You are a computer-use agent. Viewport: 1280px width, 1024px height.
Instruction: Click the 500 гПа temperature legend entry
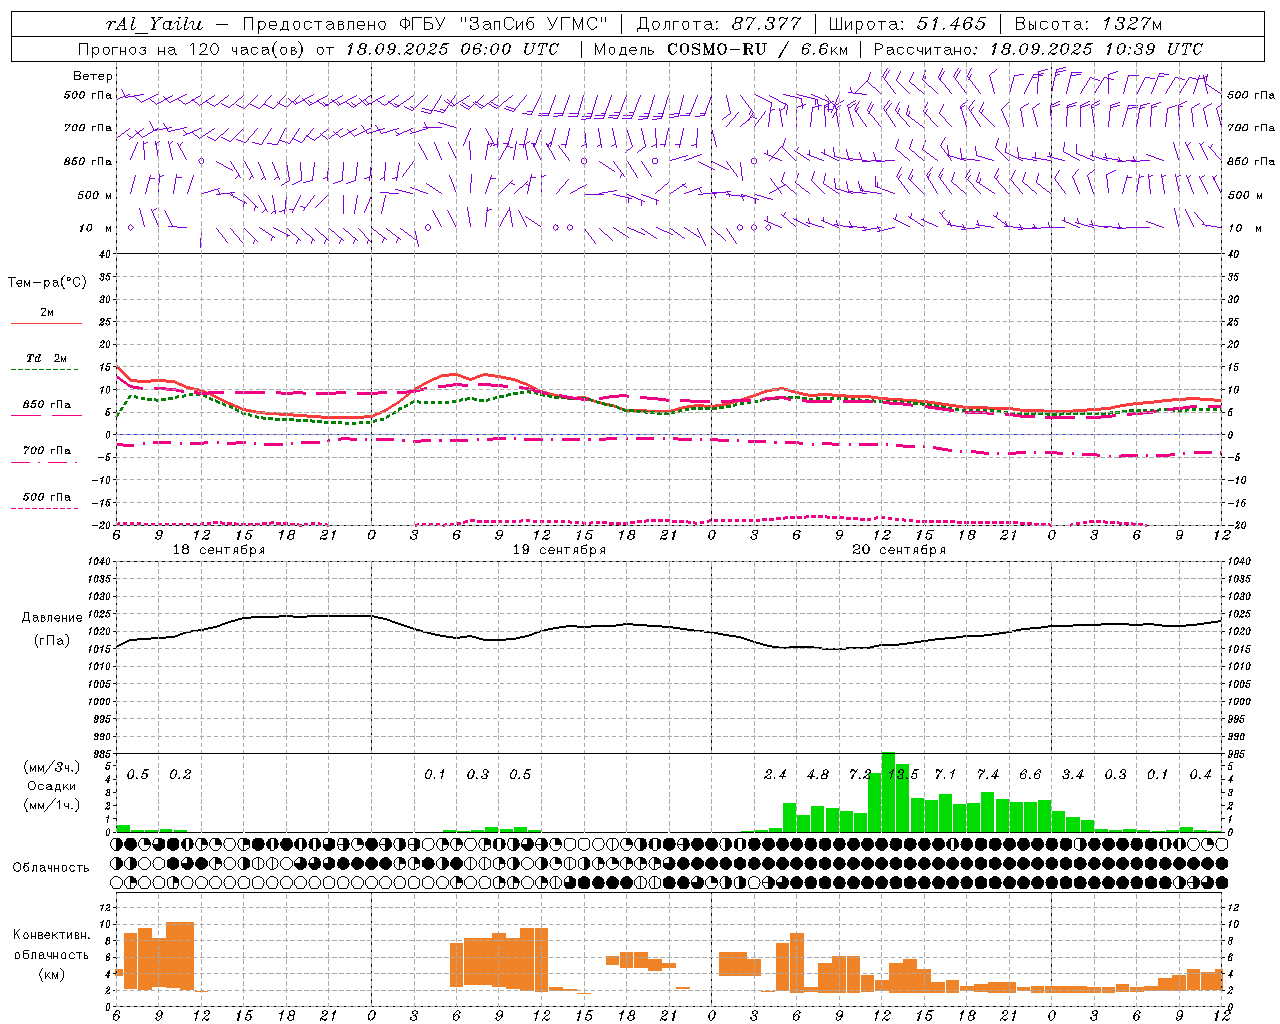[46, 497]
